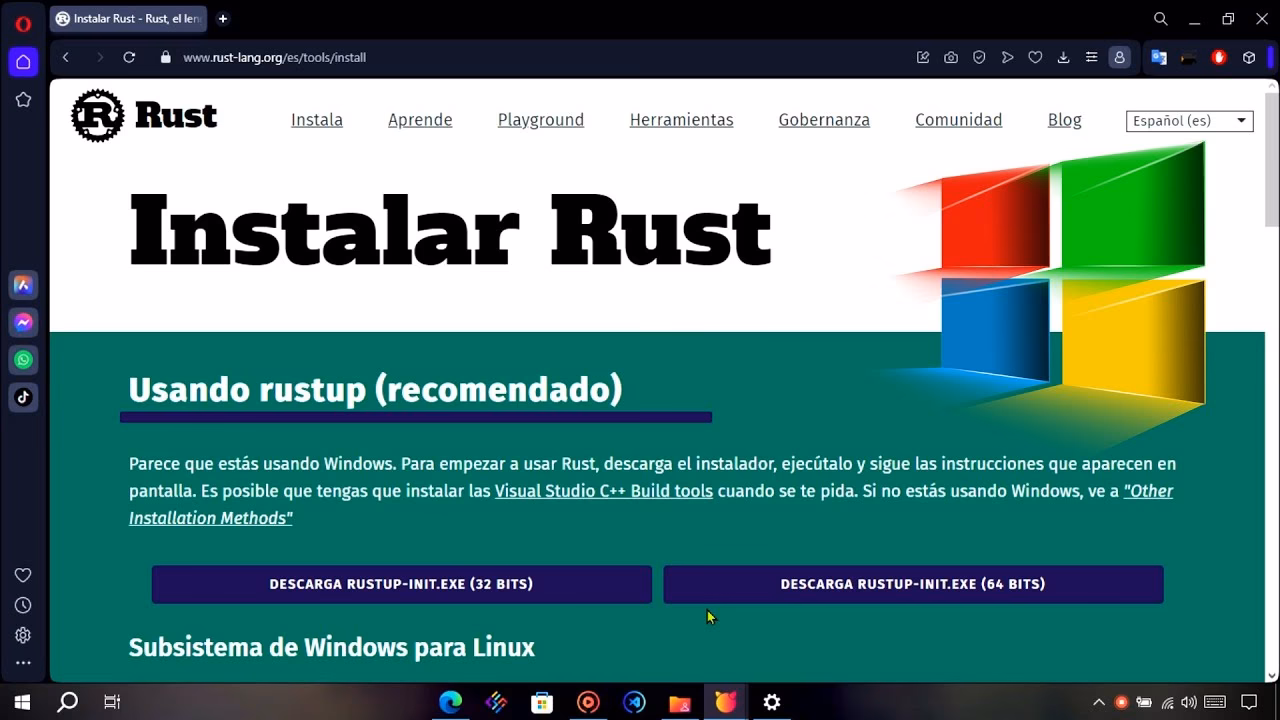Open the downloads icon
This screenshot has width=1280, height=720.
[1063, 57]
